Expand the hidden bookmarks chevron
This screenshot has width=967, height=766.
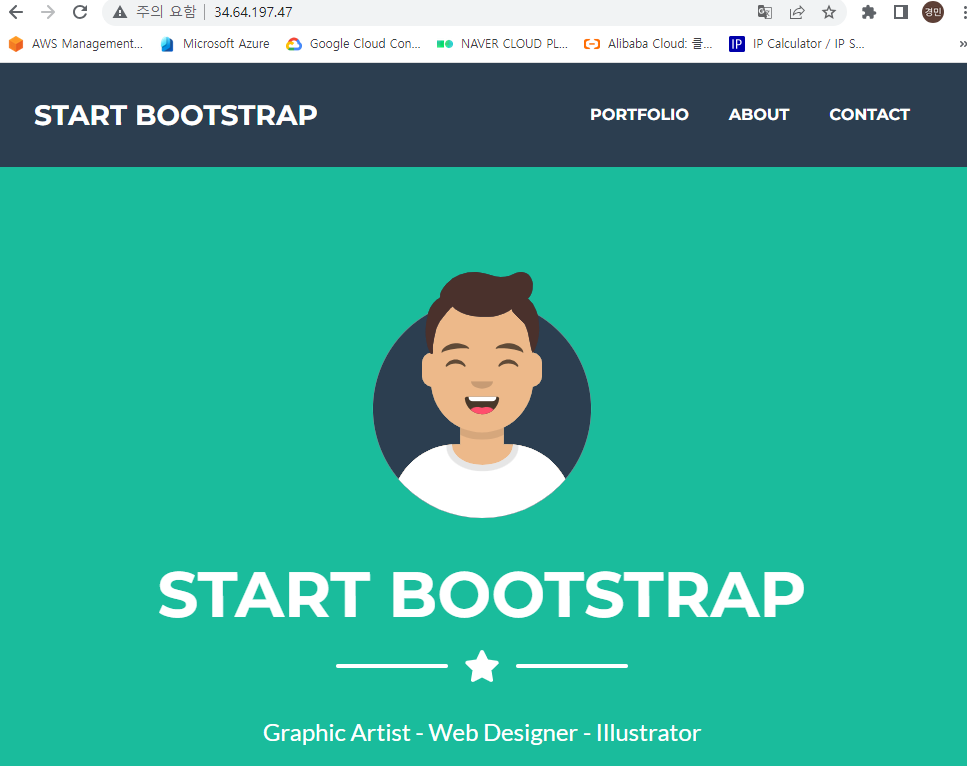click(x=962, y=44)
